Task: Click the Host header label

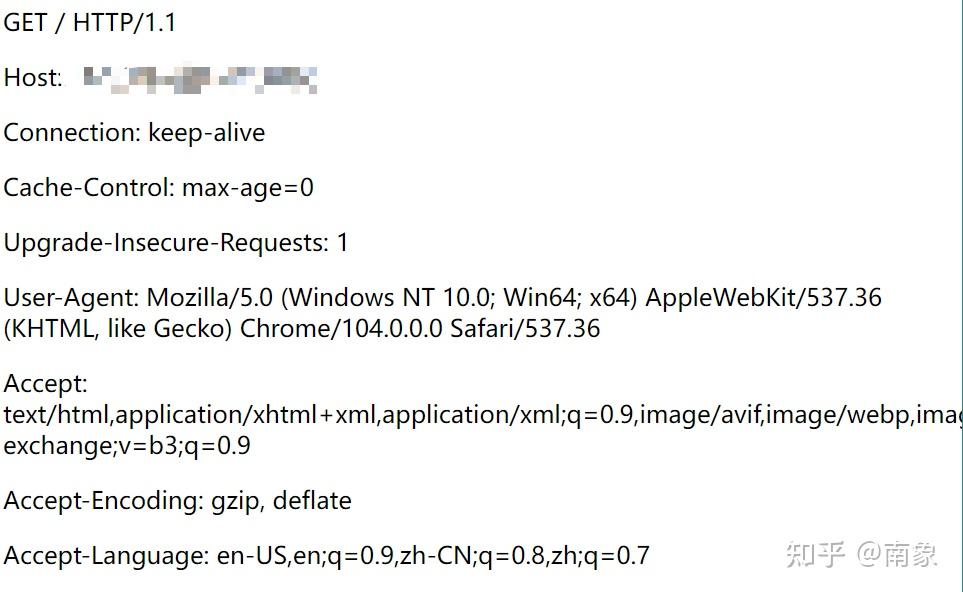Action: (33, 78)
